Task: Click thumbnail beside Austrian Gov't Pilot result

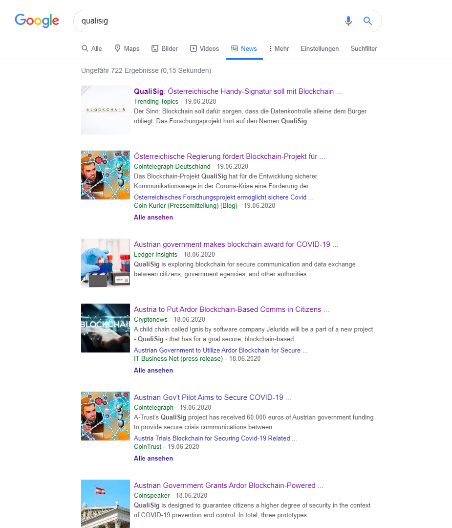Action: 105,416
